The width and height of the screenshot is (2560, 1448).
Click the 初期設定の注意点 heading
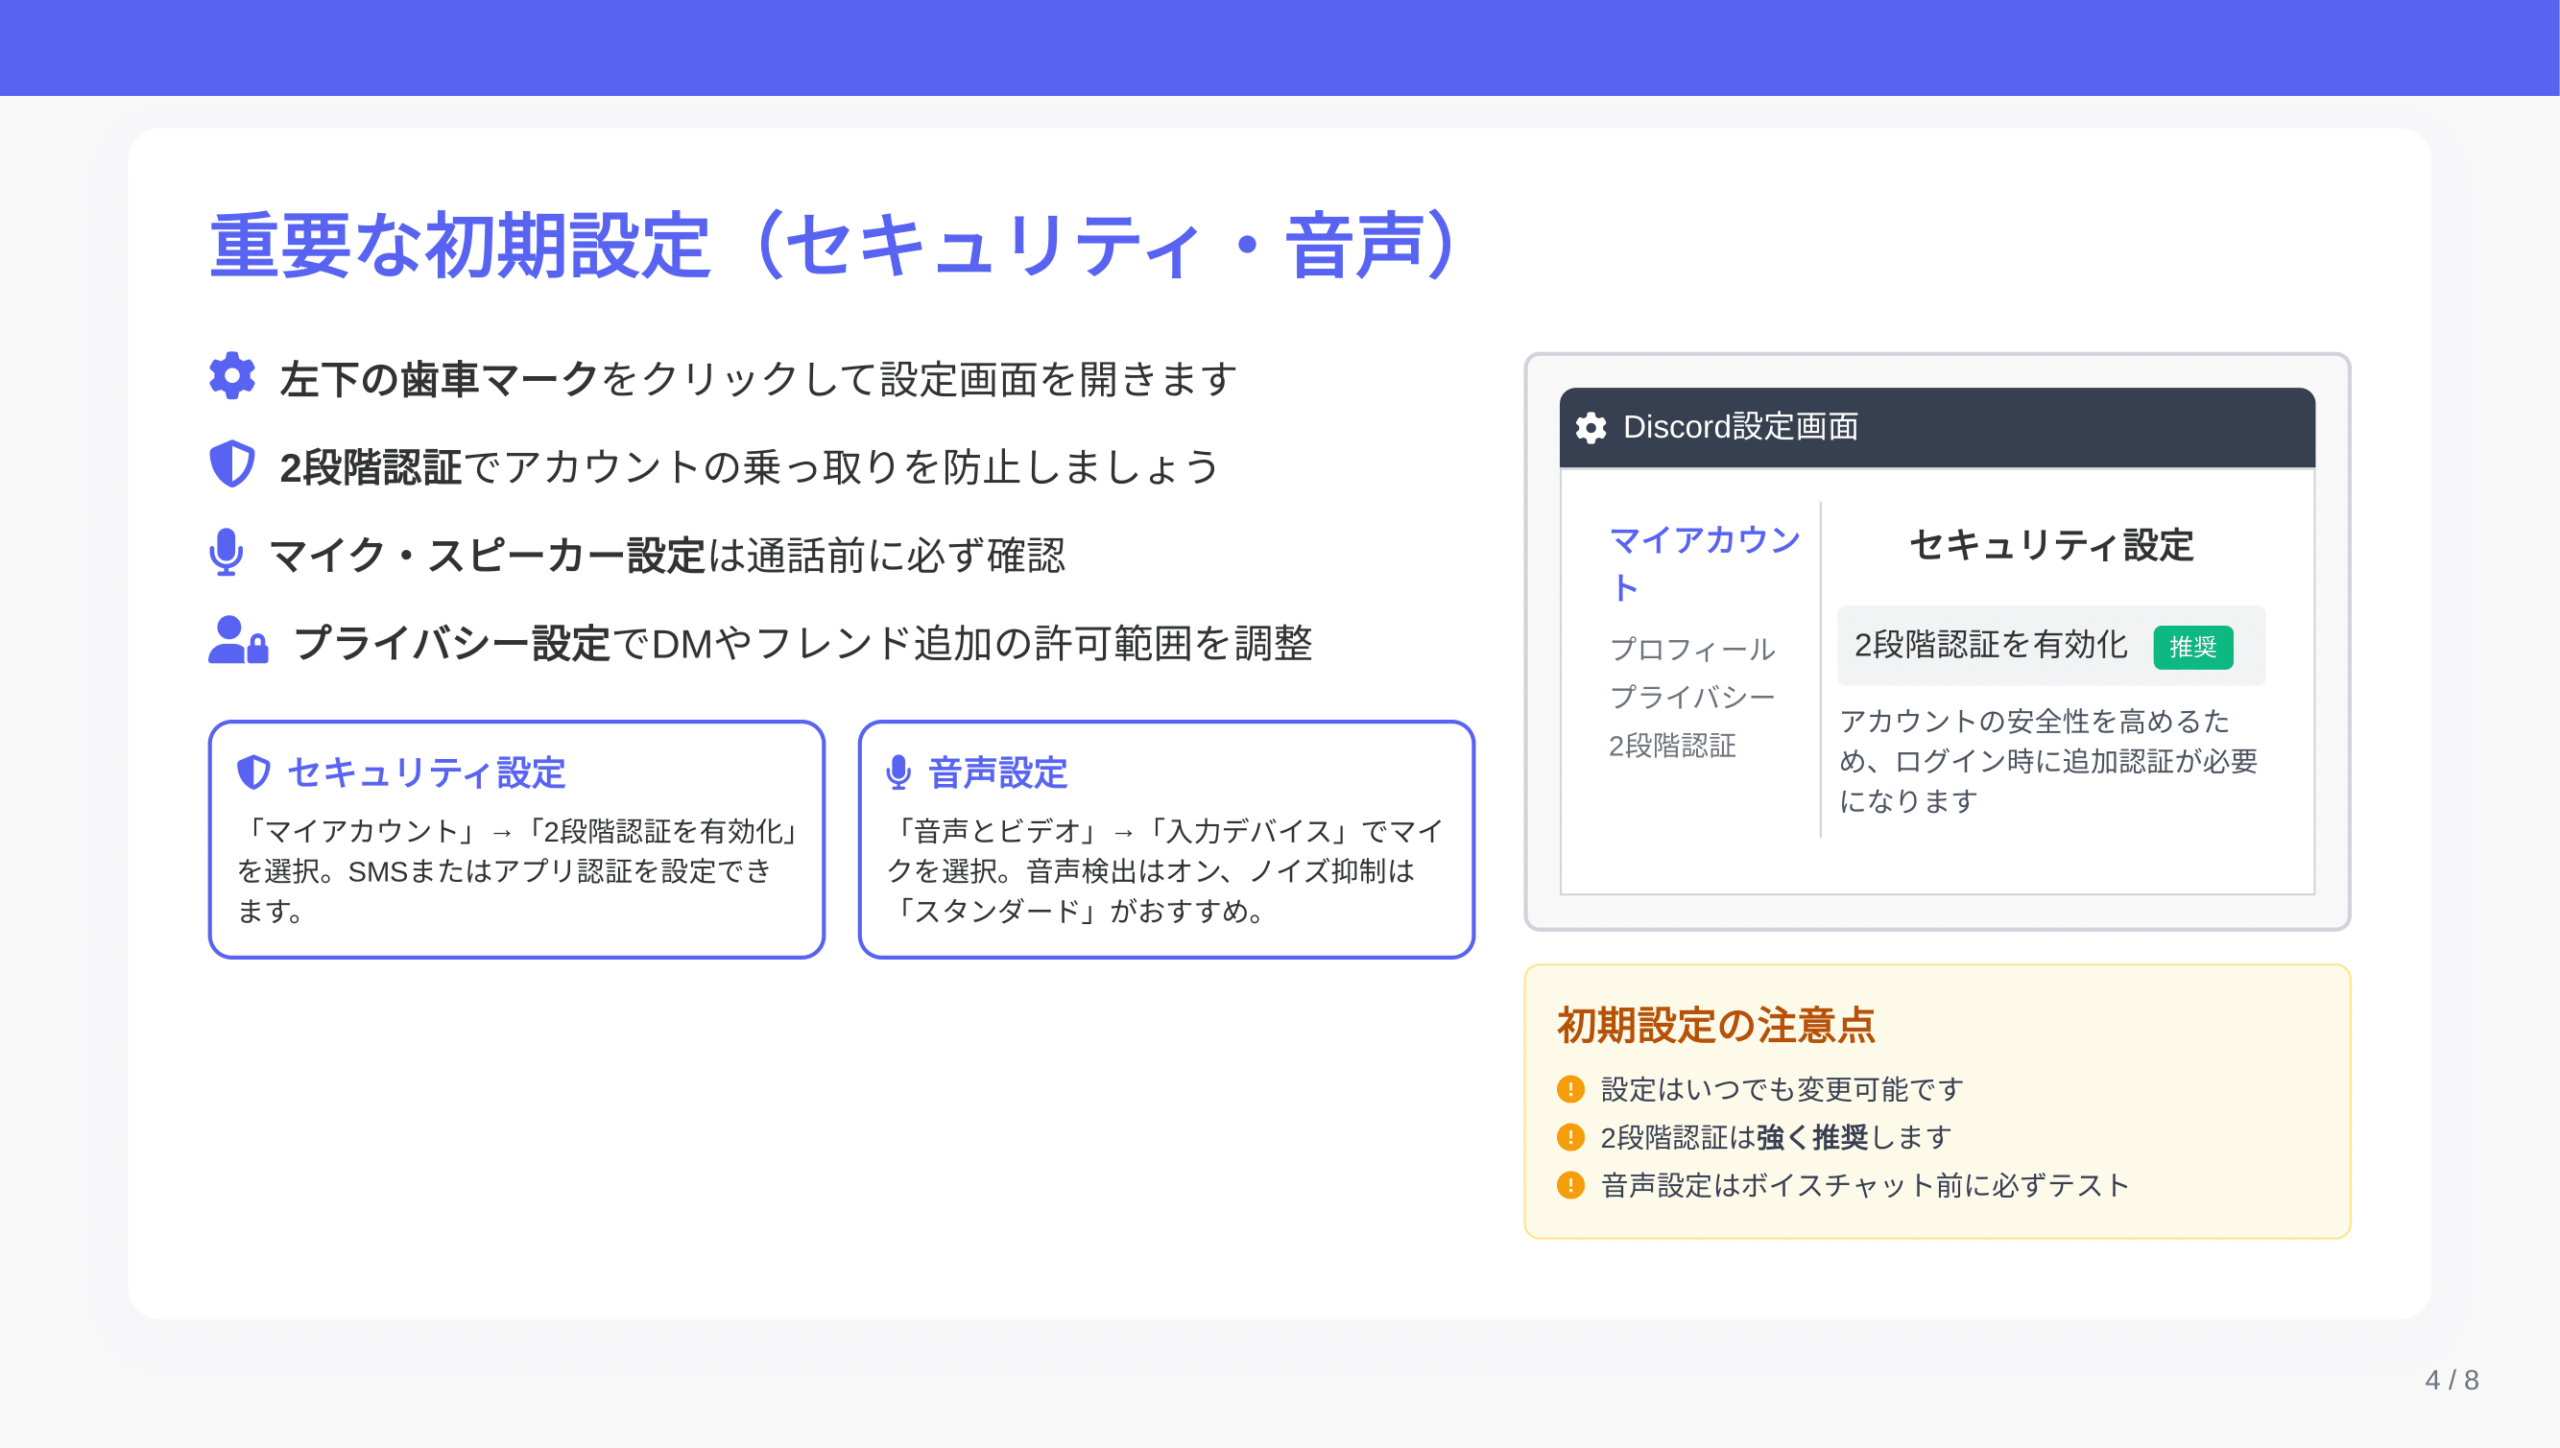[x=1716, y=1025]
